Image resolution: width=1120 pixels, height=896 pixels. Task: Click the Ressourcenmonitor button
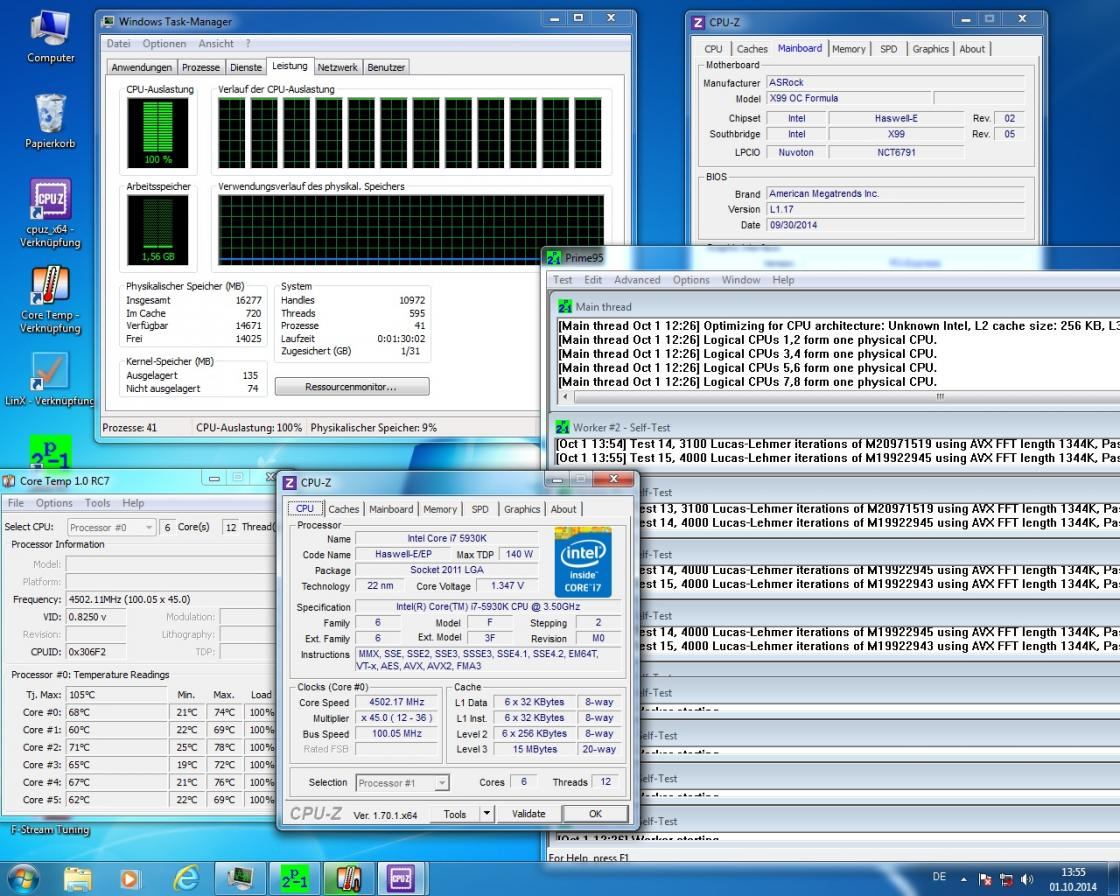[x=352, y=387]
